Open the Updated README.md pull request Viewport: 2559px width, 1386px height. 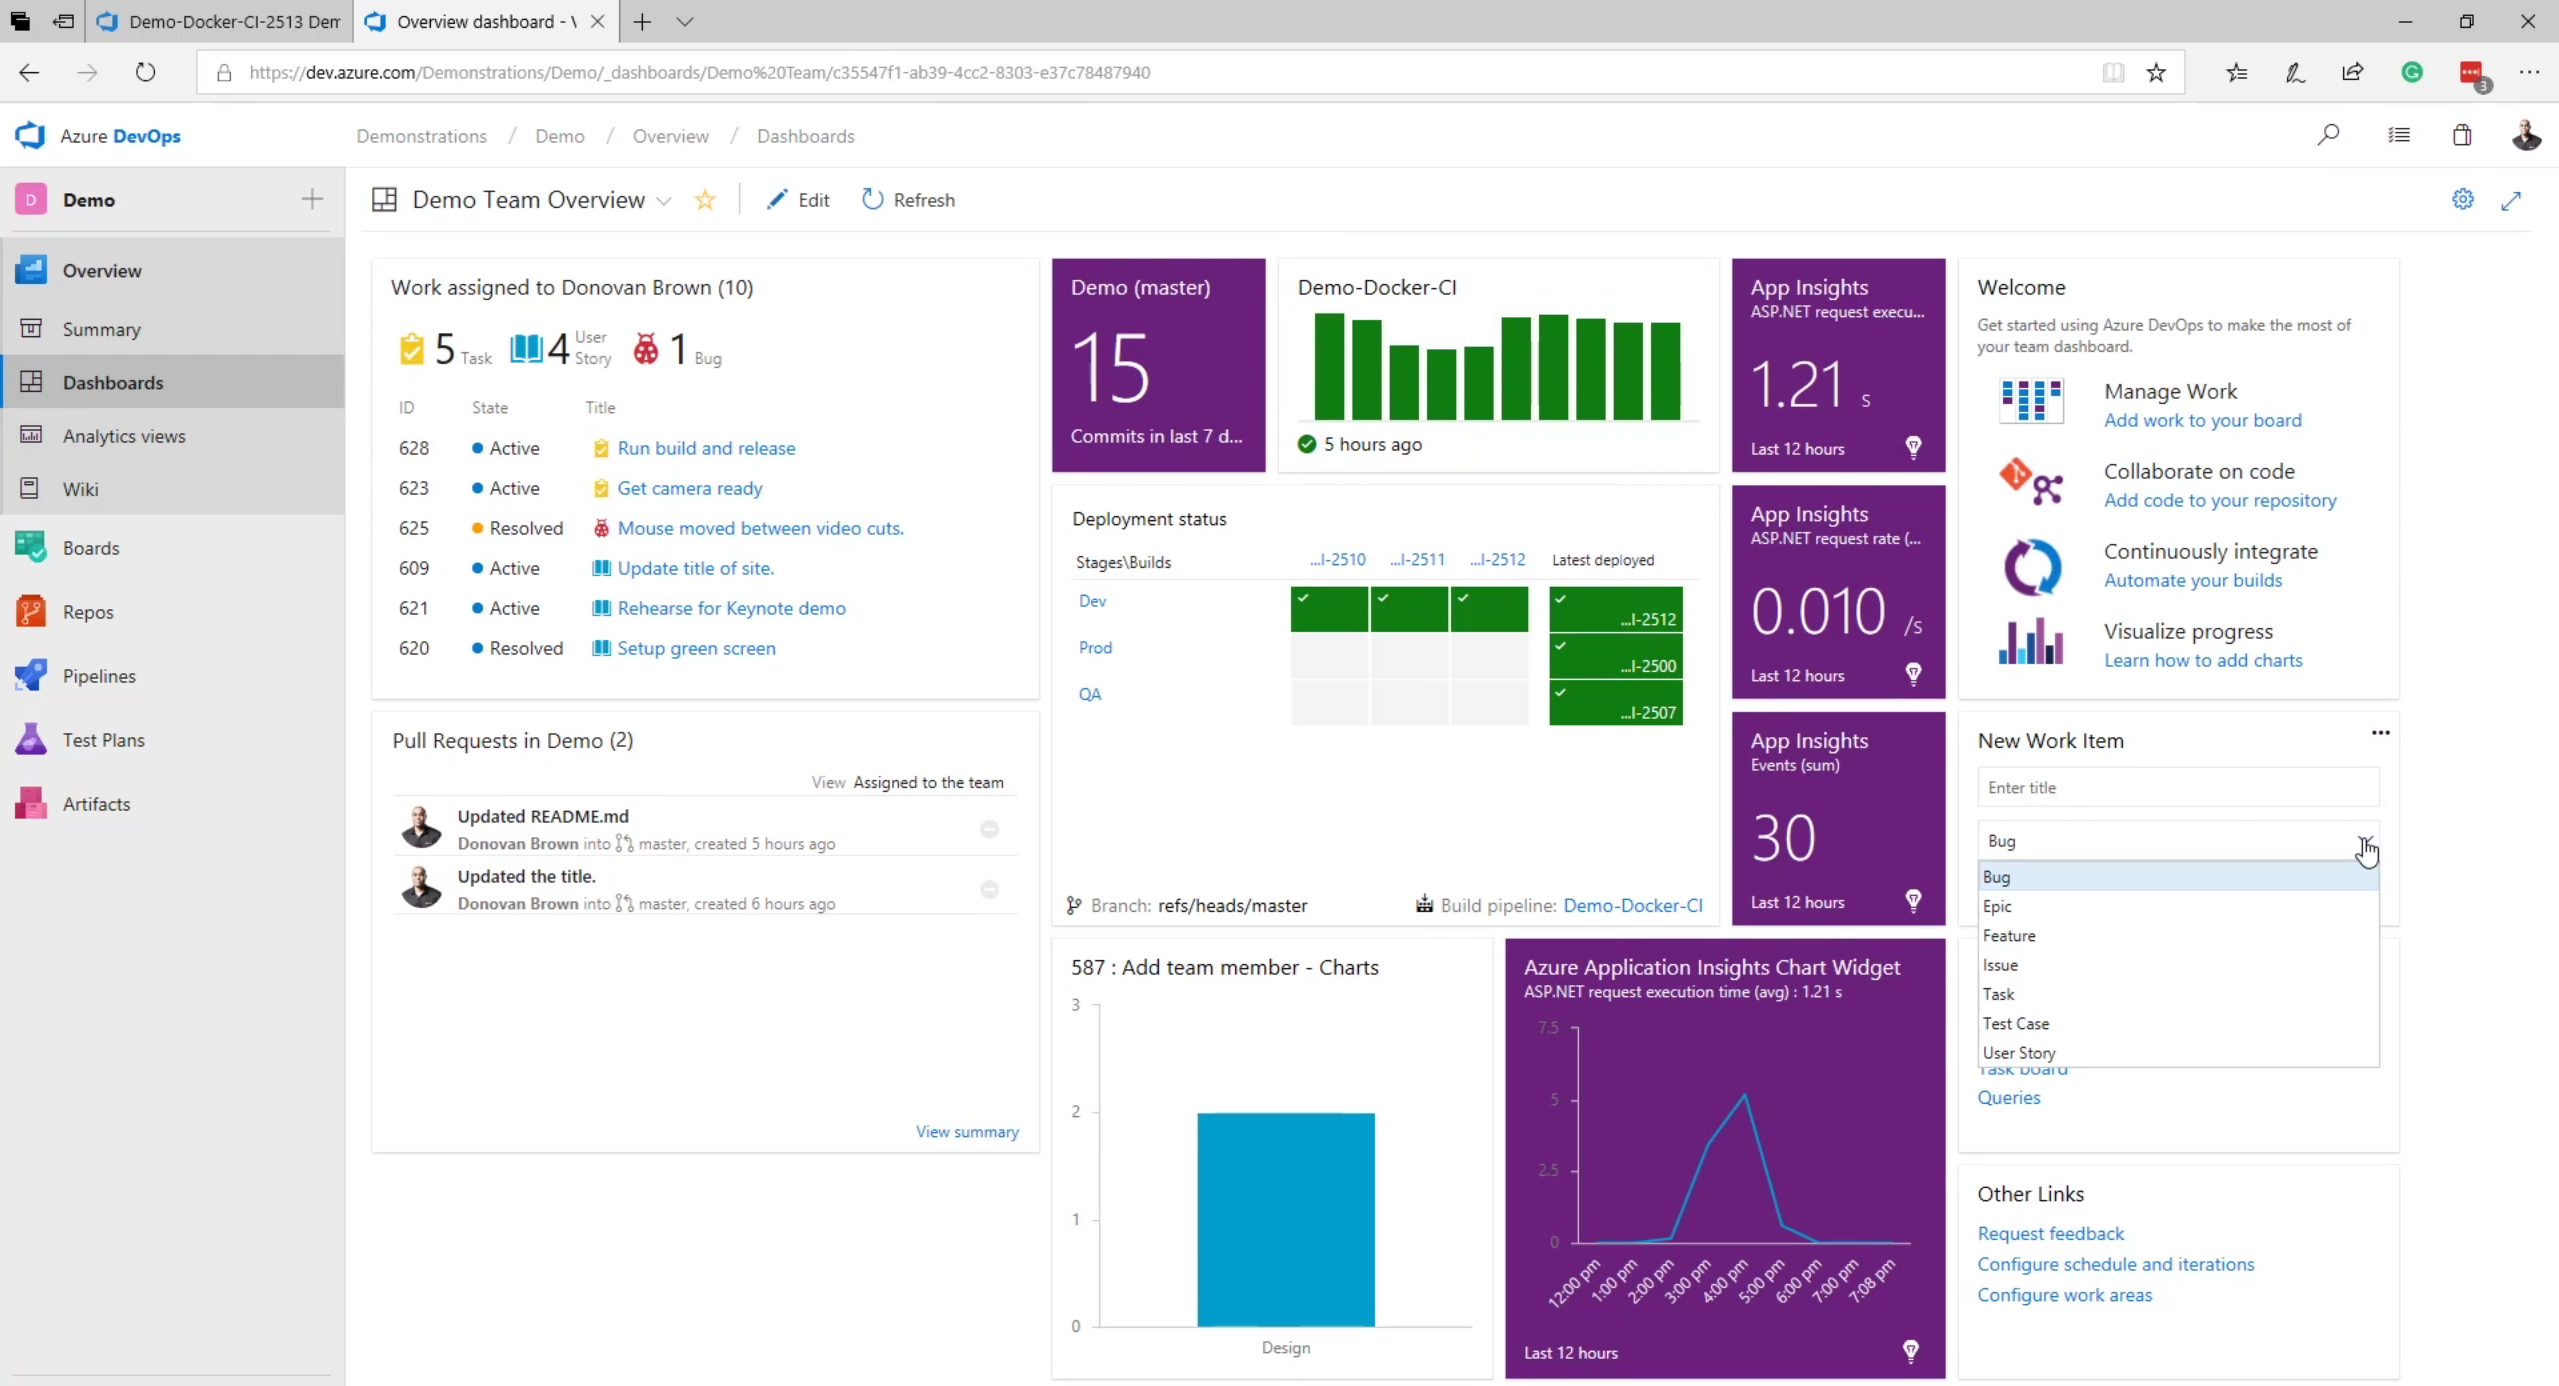point(543,816)
